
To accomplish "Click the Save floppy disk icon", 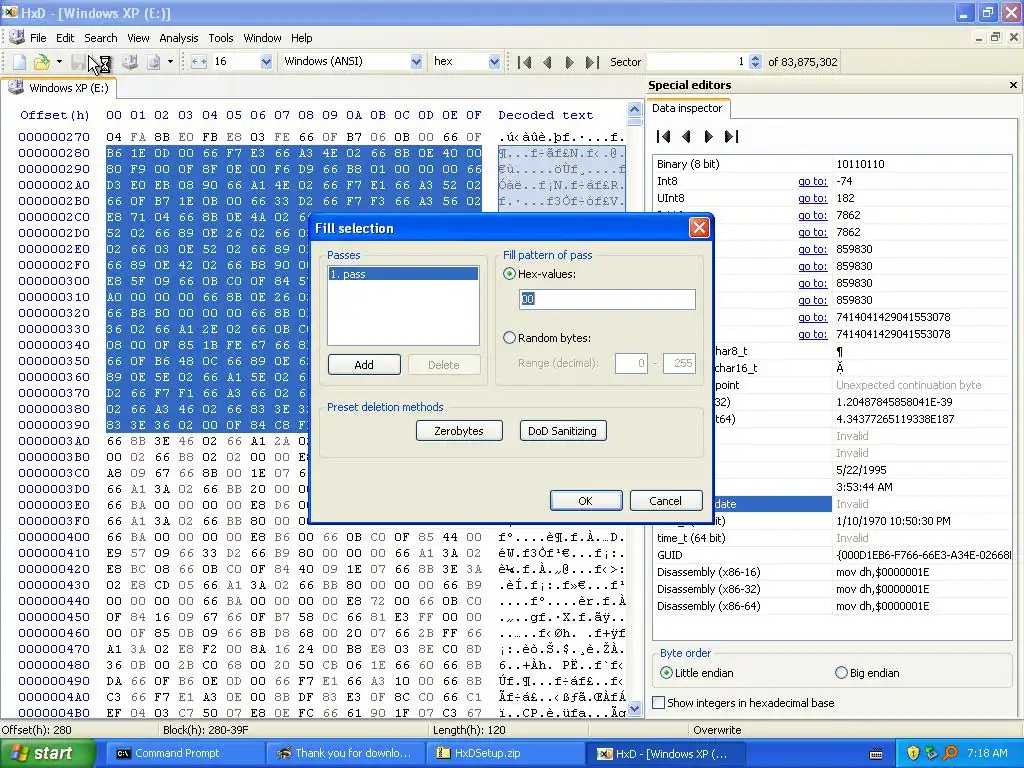I will pyautogui.click(x=78, y=62).
